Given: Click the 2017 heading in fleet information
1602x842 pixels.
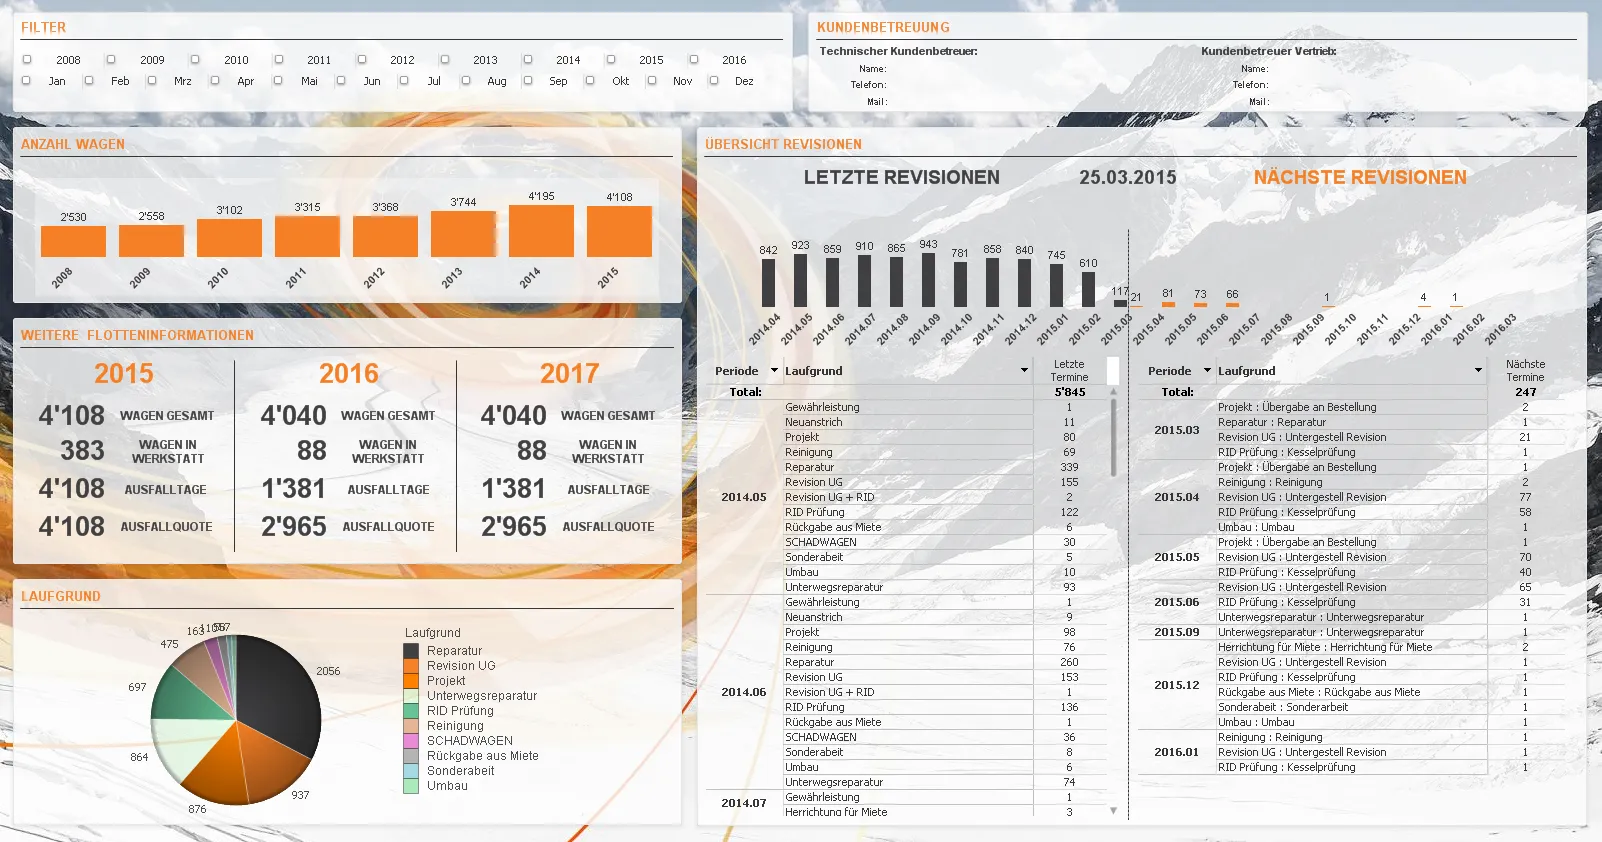Looking at the screenshot, I should click(570, 374).
